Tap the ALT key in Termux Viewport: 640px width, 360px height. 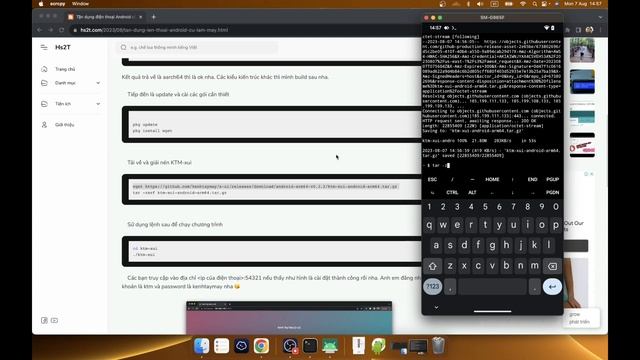472,192
